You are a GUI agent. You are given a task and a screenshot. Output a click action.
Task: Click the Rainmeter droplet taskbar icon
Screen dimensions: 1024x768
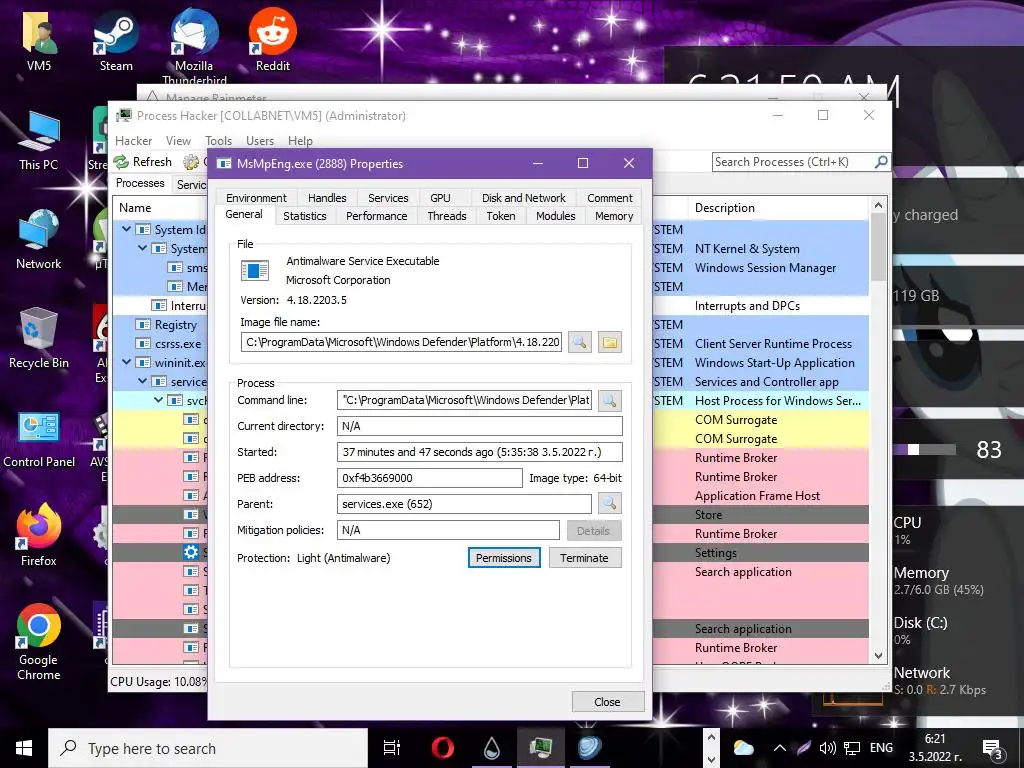pos(492,748)
